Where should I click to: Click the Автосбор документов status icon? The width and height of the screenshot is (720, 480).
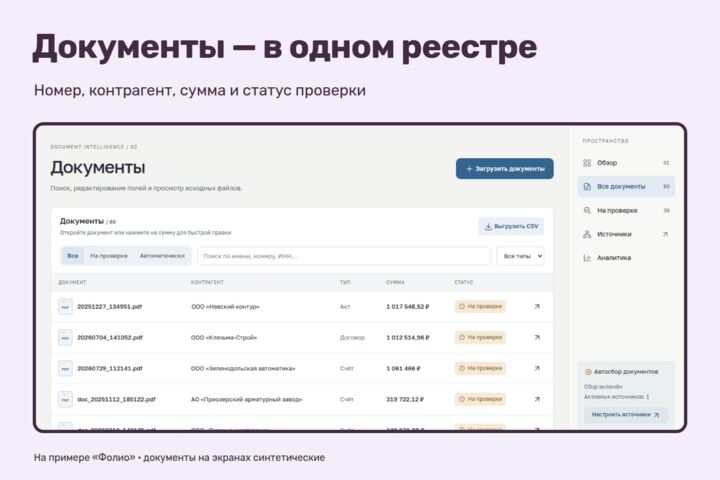point(588,372)
